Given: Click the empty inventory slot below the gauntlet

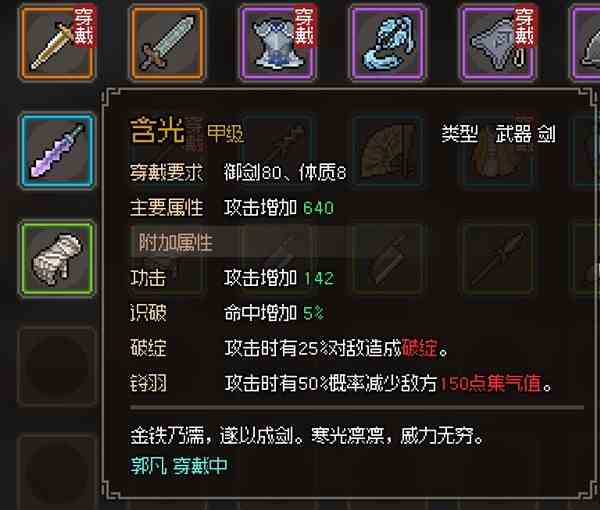Looking at the screenshot, I should coord(57,366).
